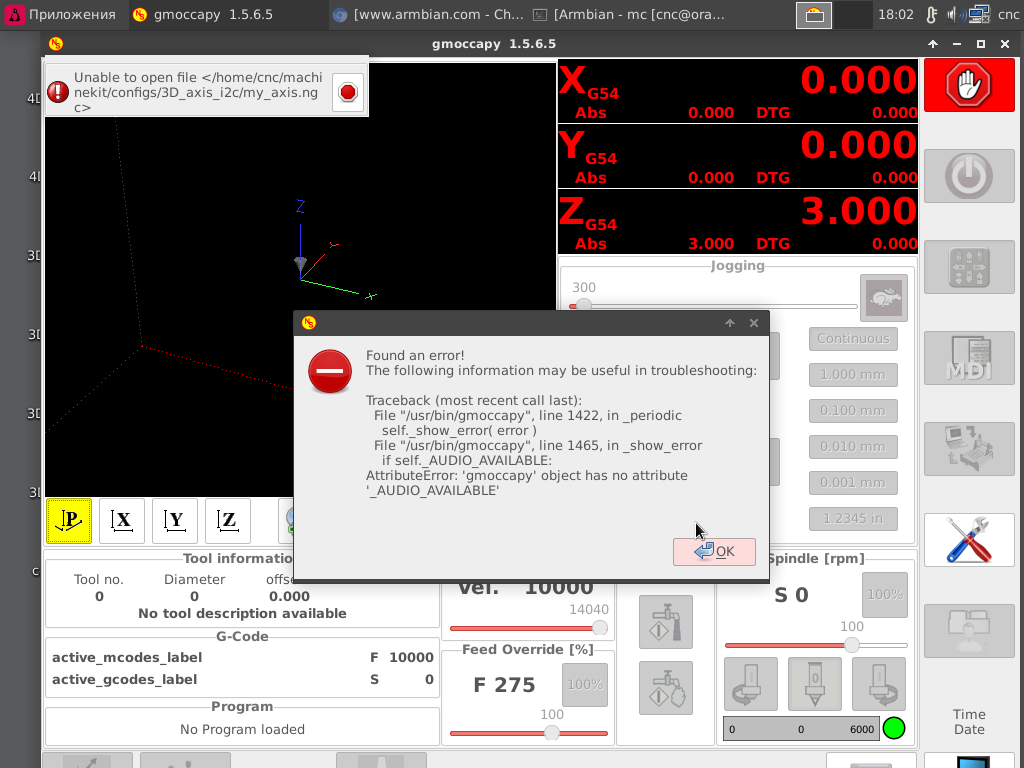Open manual jog mode icon
The image size is (1024, 768).
point(968,266)
